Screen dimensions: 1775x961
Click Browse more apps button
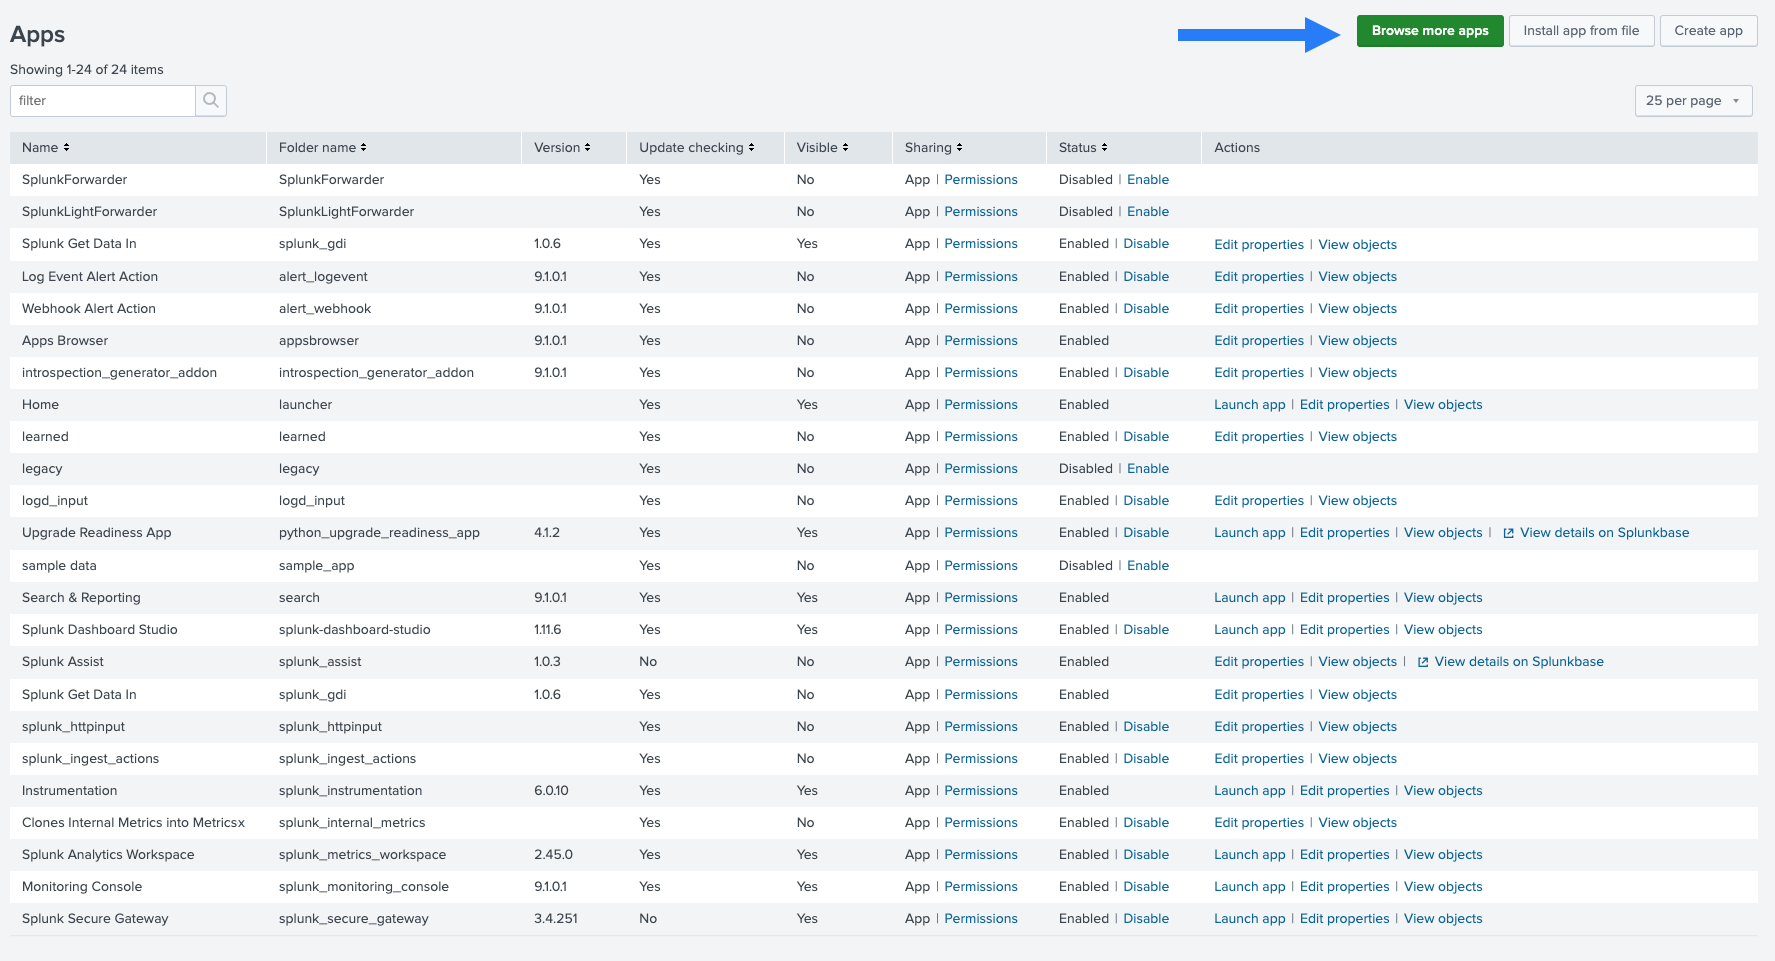1429,31
